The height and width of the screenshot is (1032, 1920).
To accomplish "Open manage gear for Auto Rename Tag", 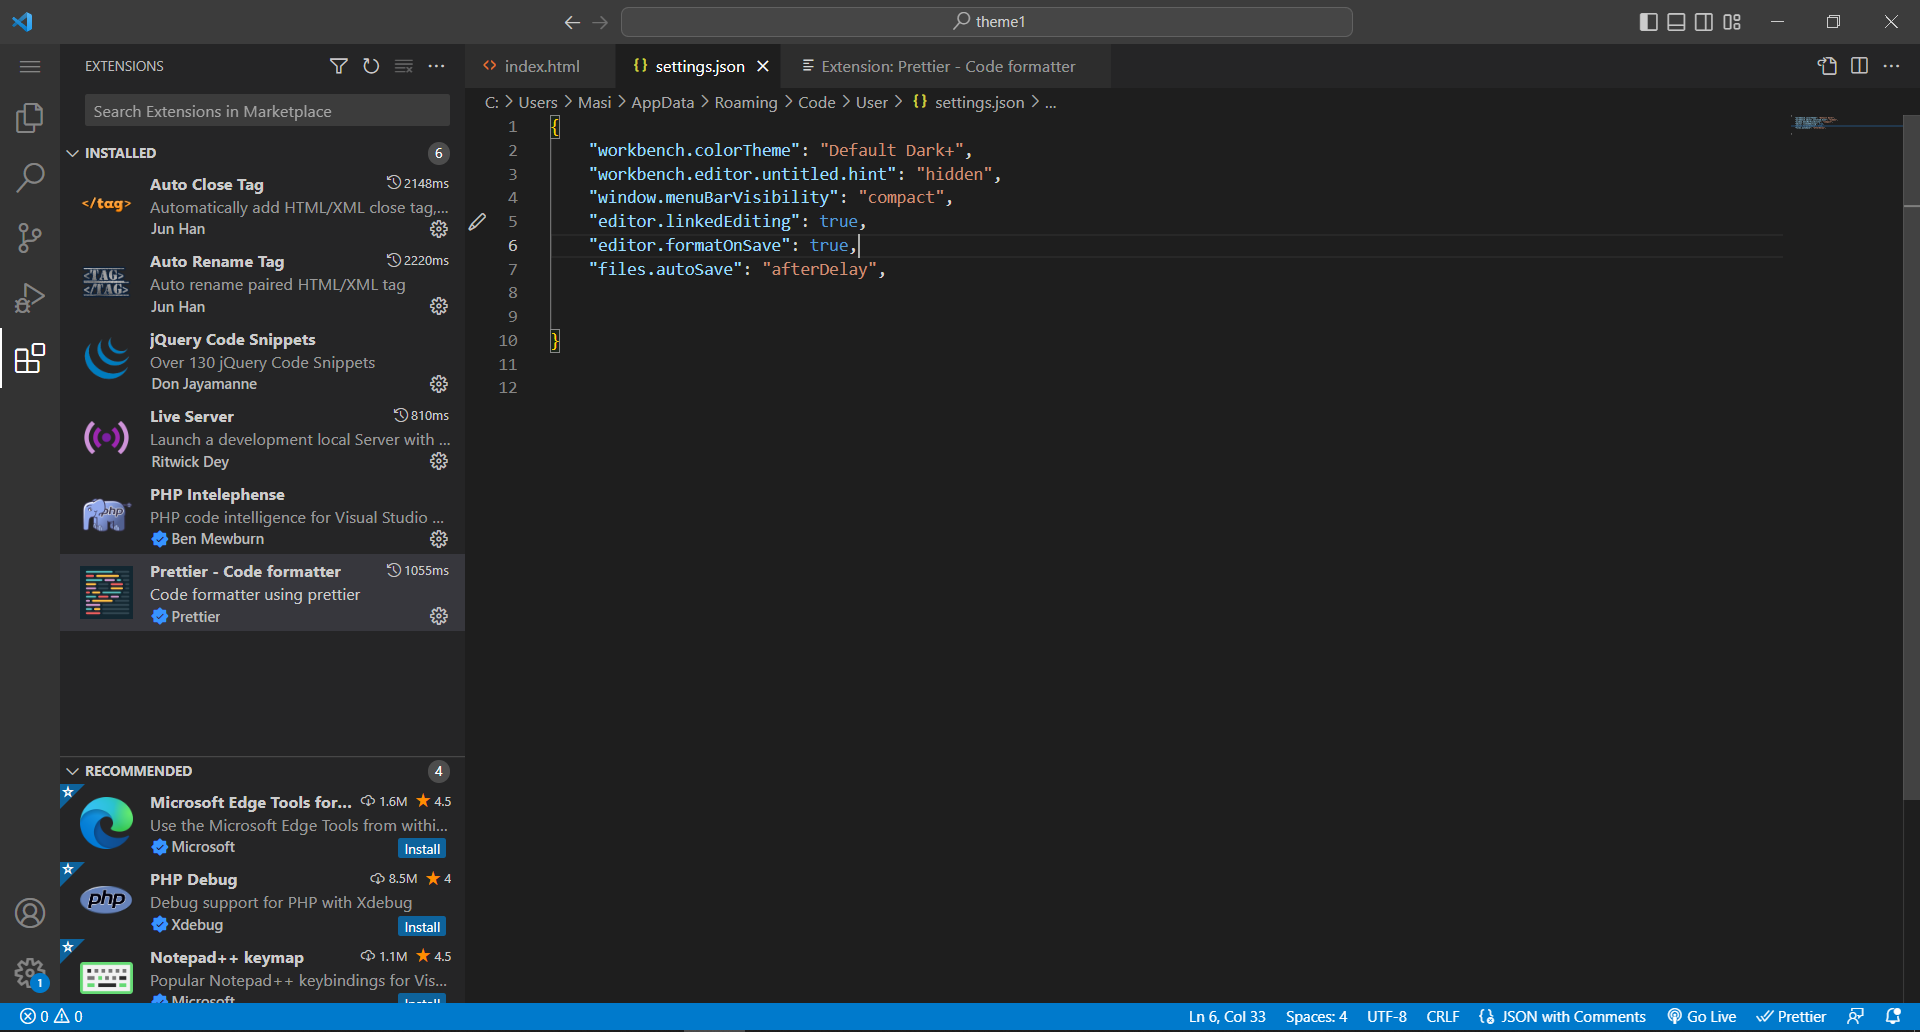I will click(x=439, y=306).
